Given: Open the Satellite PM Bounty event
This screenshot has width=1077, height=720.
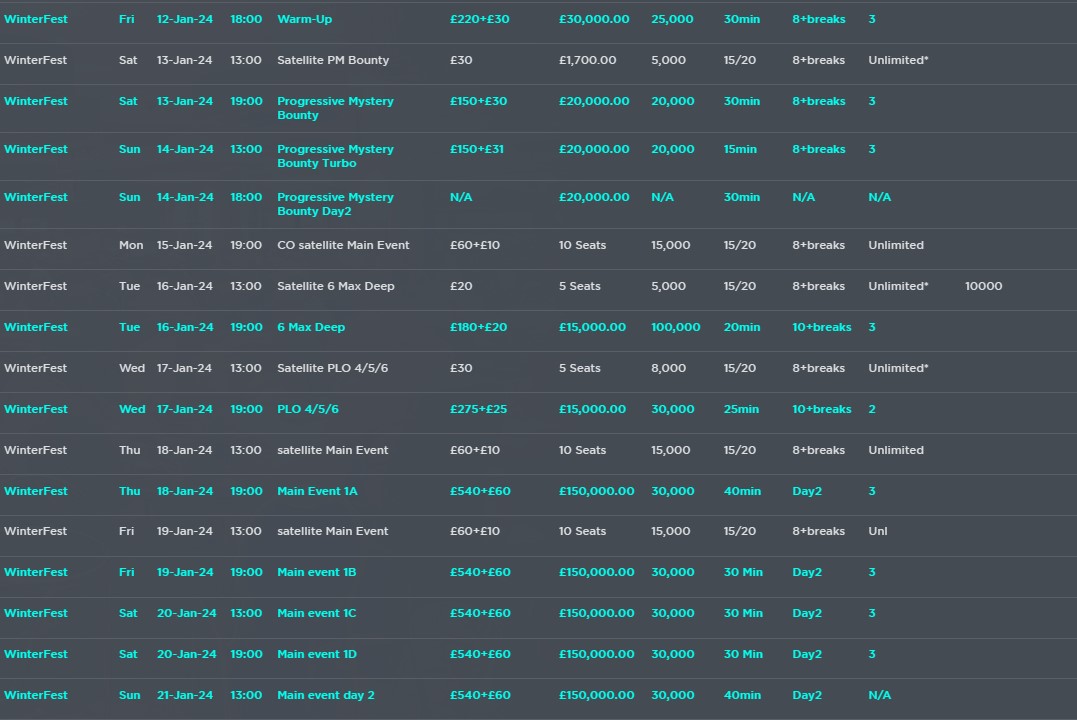Looking at the screenshot, I should tap(333, 60).
